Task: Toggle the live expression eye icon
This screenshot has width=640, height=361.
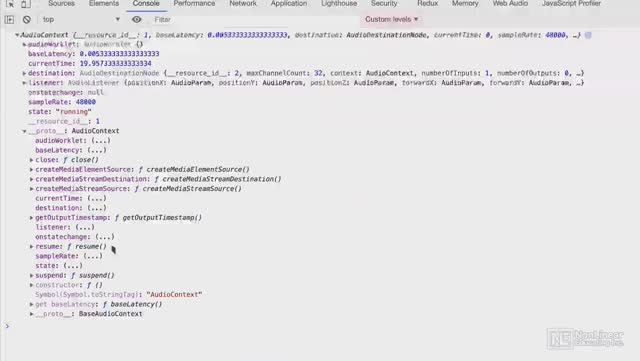Action: (137, 19)
